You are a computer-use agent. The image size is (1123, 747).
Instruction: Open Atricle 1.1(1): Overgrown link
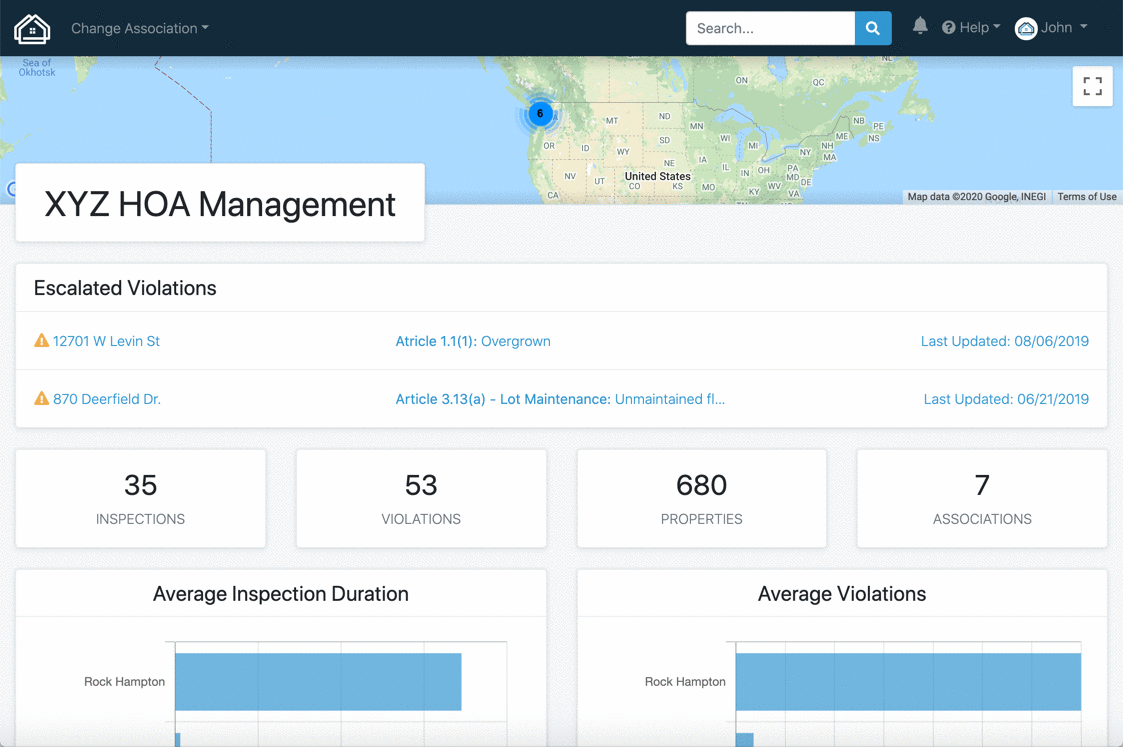tap(473, 342)
